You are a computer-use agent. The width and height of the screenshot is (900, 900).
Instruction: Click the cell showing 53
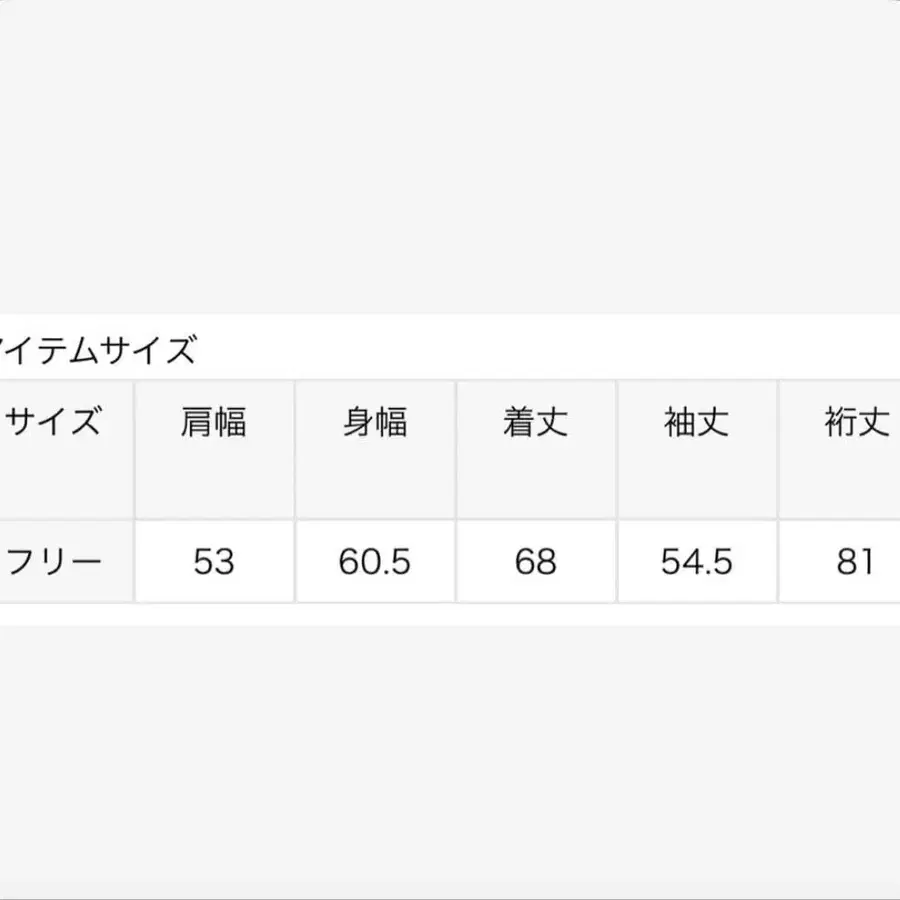214,562
